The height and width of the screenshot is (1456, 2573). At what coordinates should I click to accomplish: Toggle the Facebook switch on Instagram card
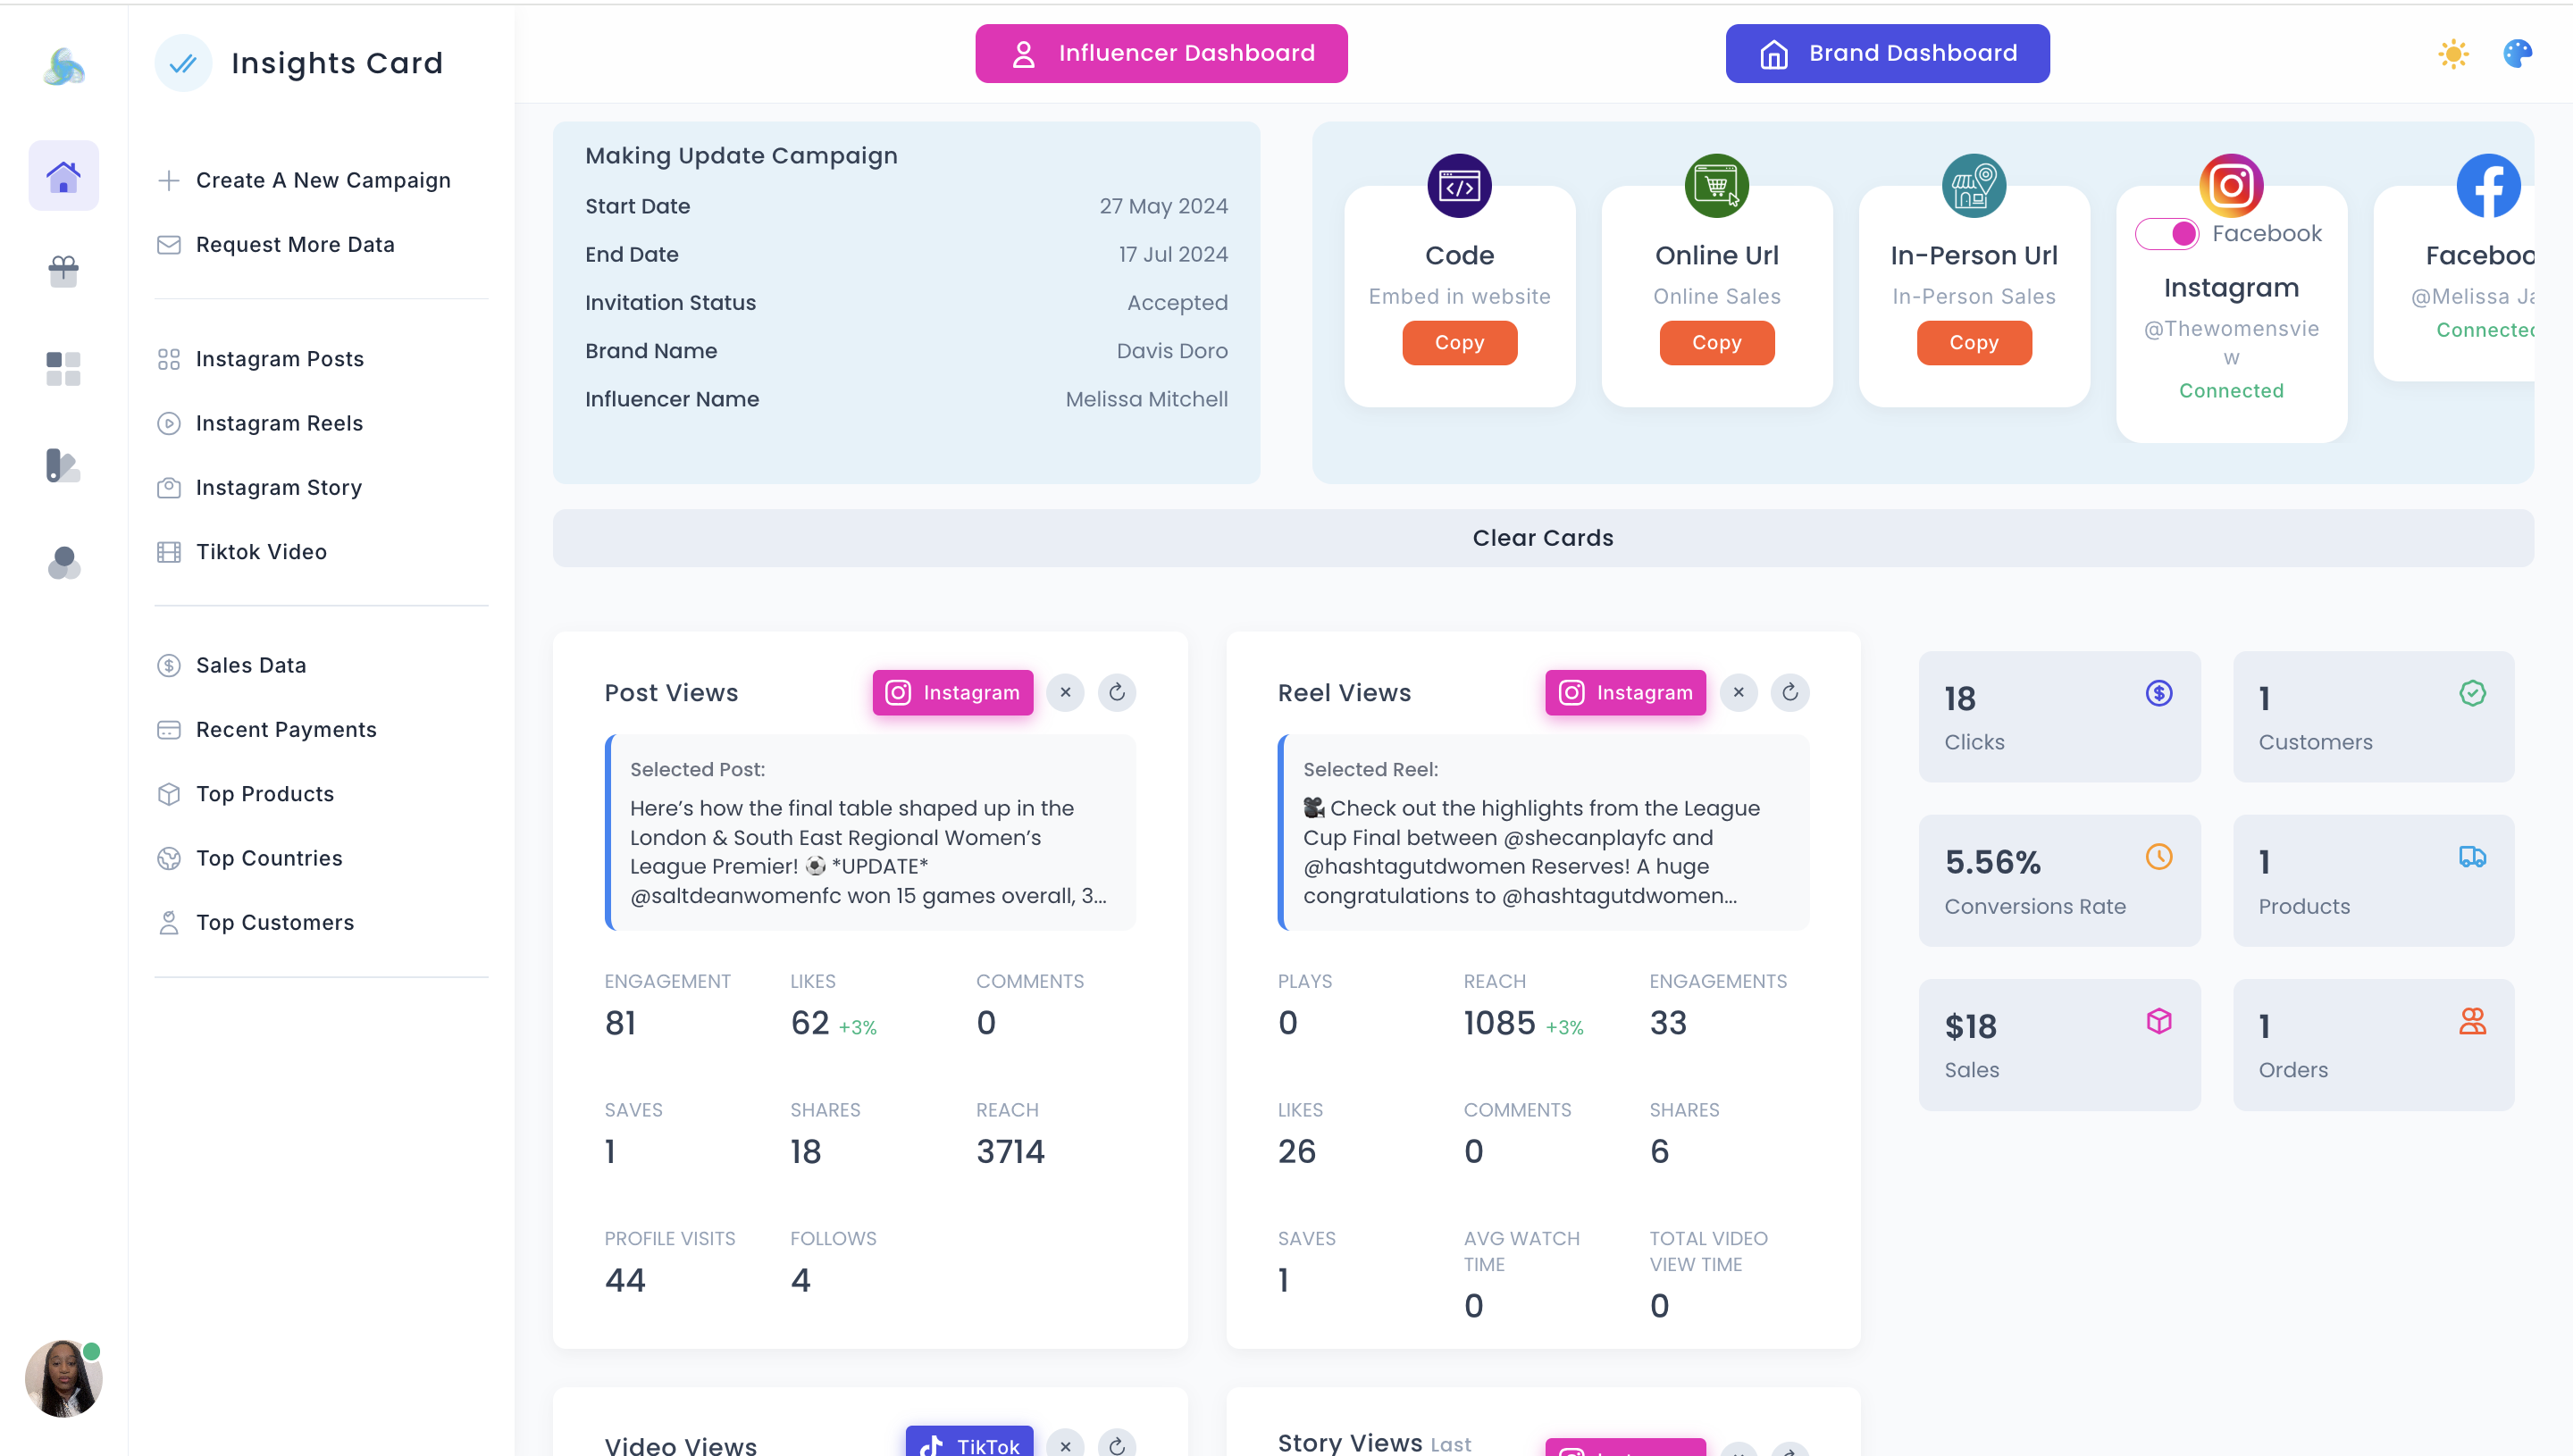point(2167,234)
